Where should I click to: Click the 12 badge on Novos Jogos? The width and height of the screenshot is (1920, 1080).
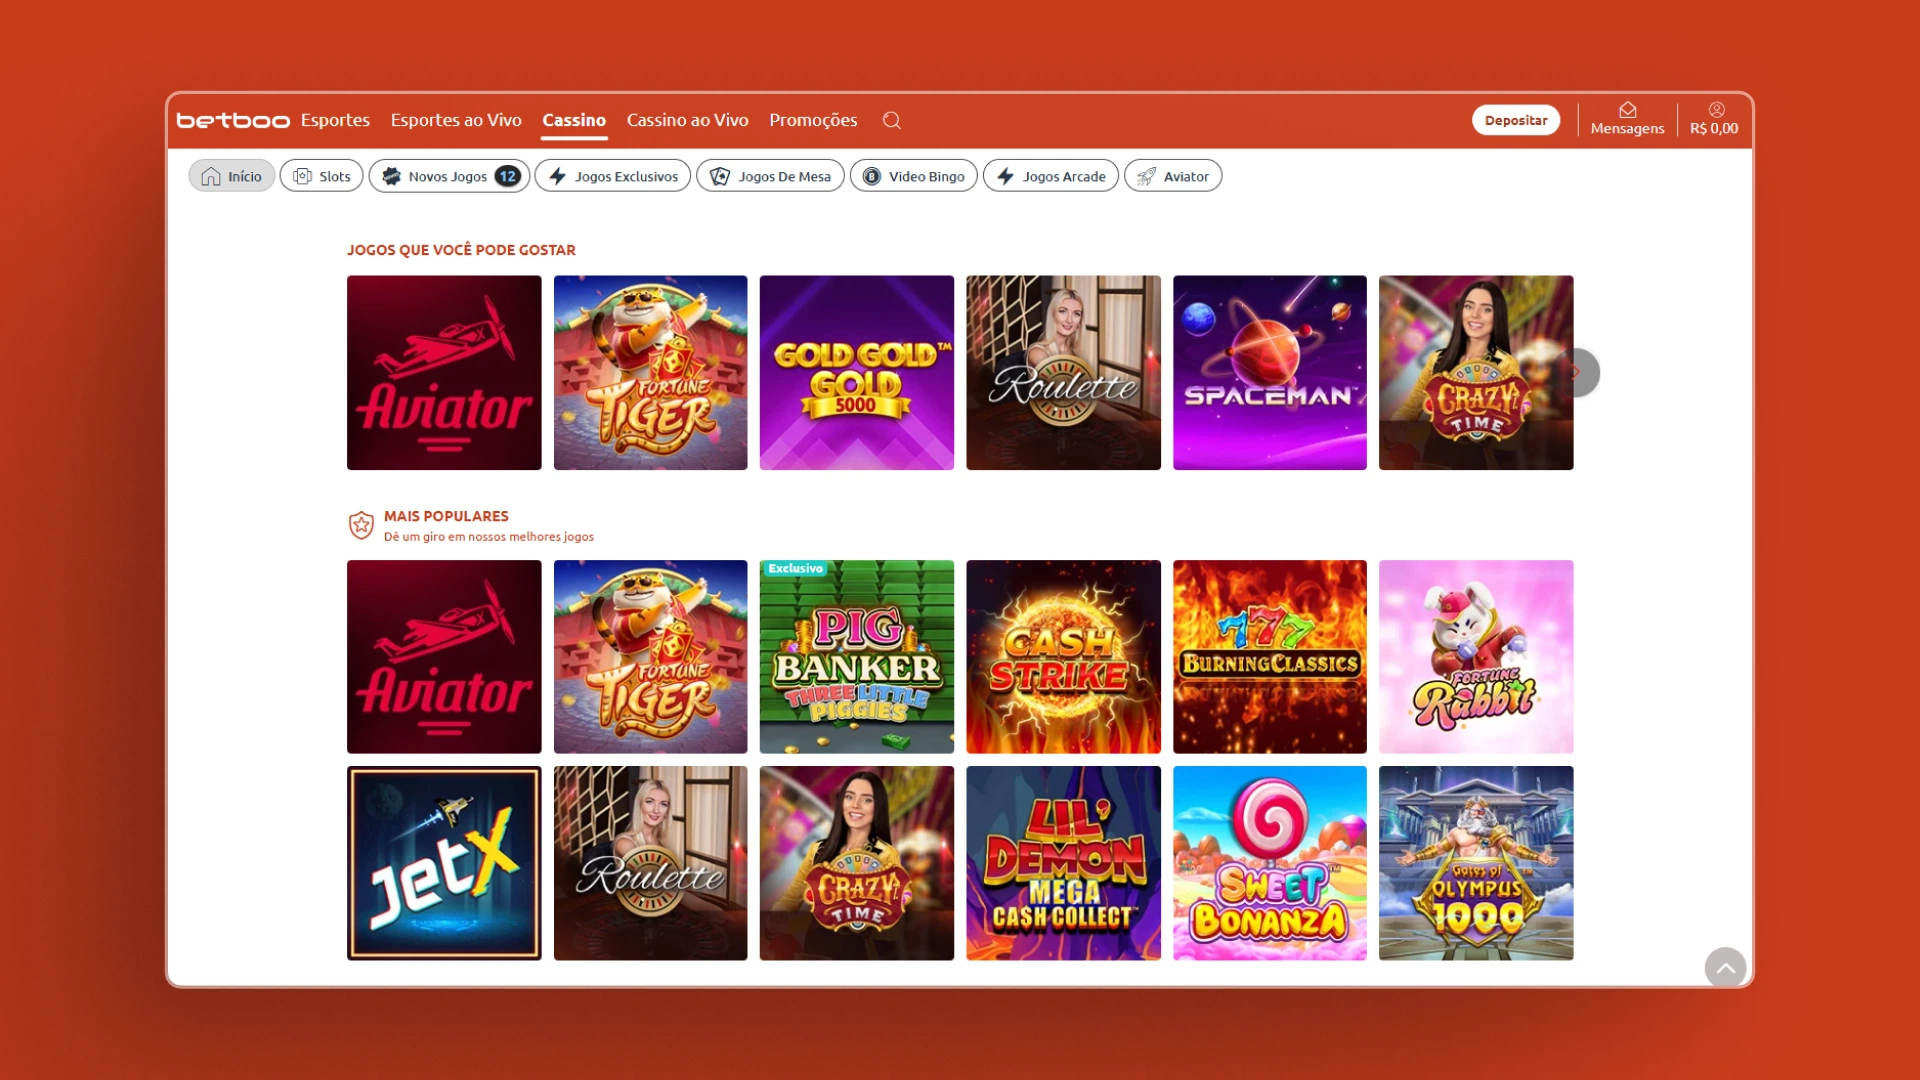(508, 176)
